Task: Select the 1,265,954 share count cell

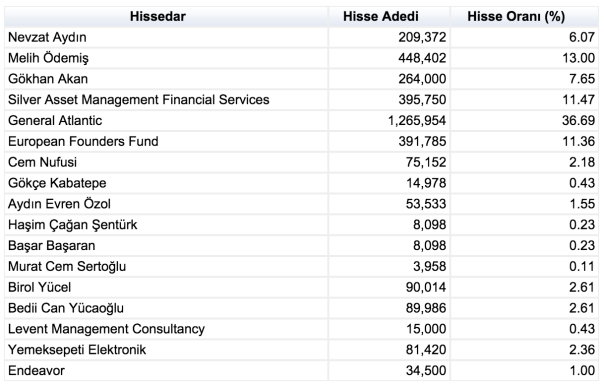Action: pyautogui.click(x=389, y=121)
